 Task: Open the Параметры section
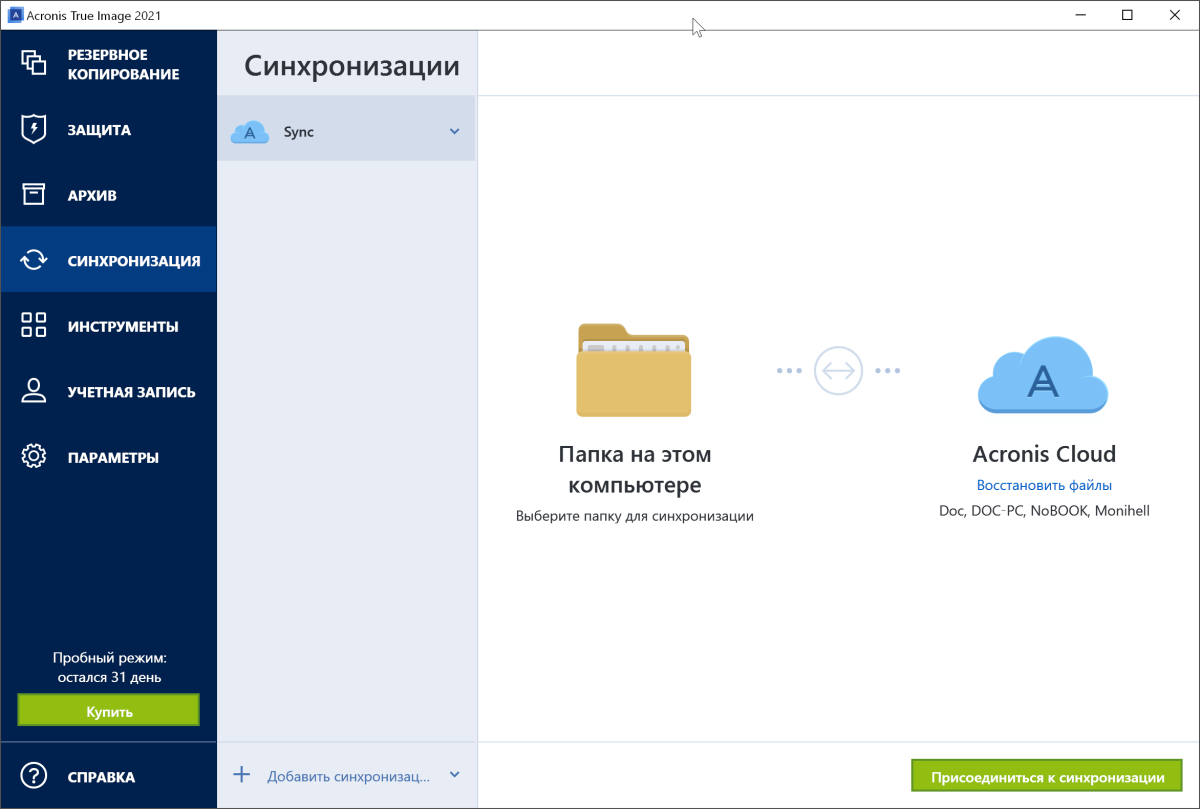click(x=108, y=457)
